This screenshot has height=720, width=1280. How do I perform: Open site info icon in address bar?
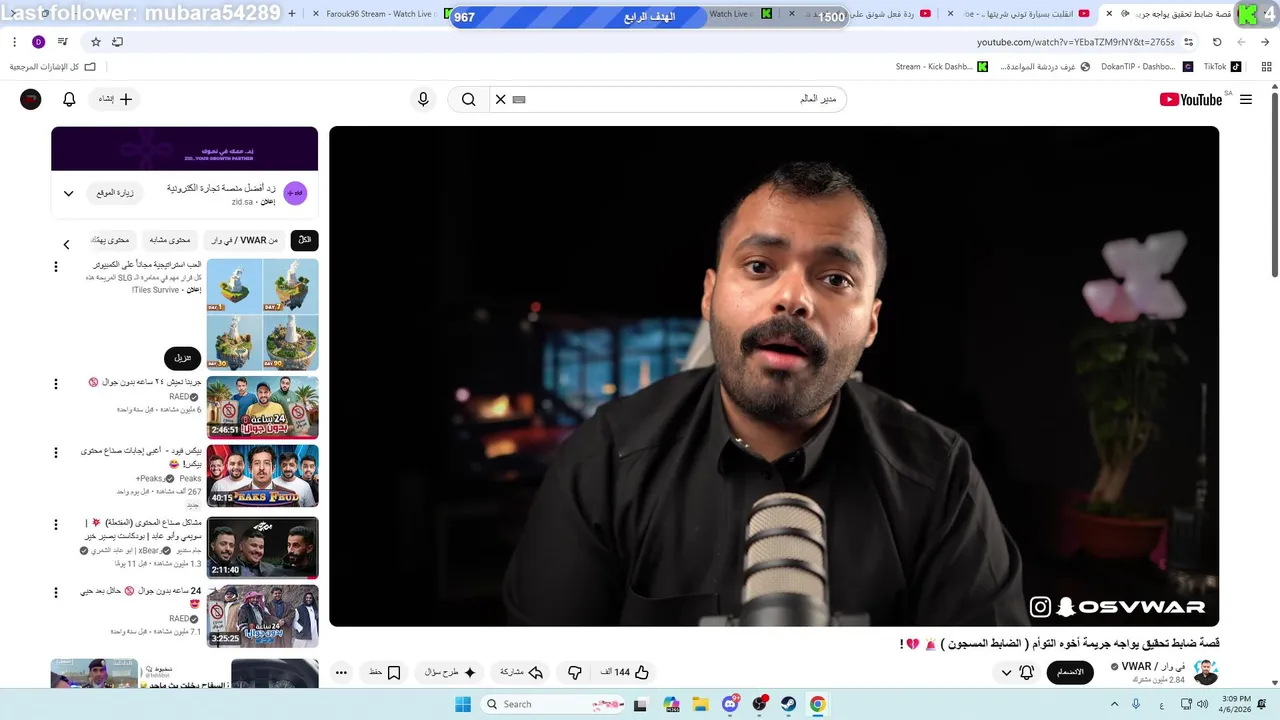click(x=1188, y=42)
